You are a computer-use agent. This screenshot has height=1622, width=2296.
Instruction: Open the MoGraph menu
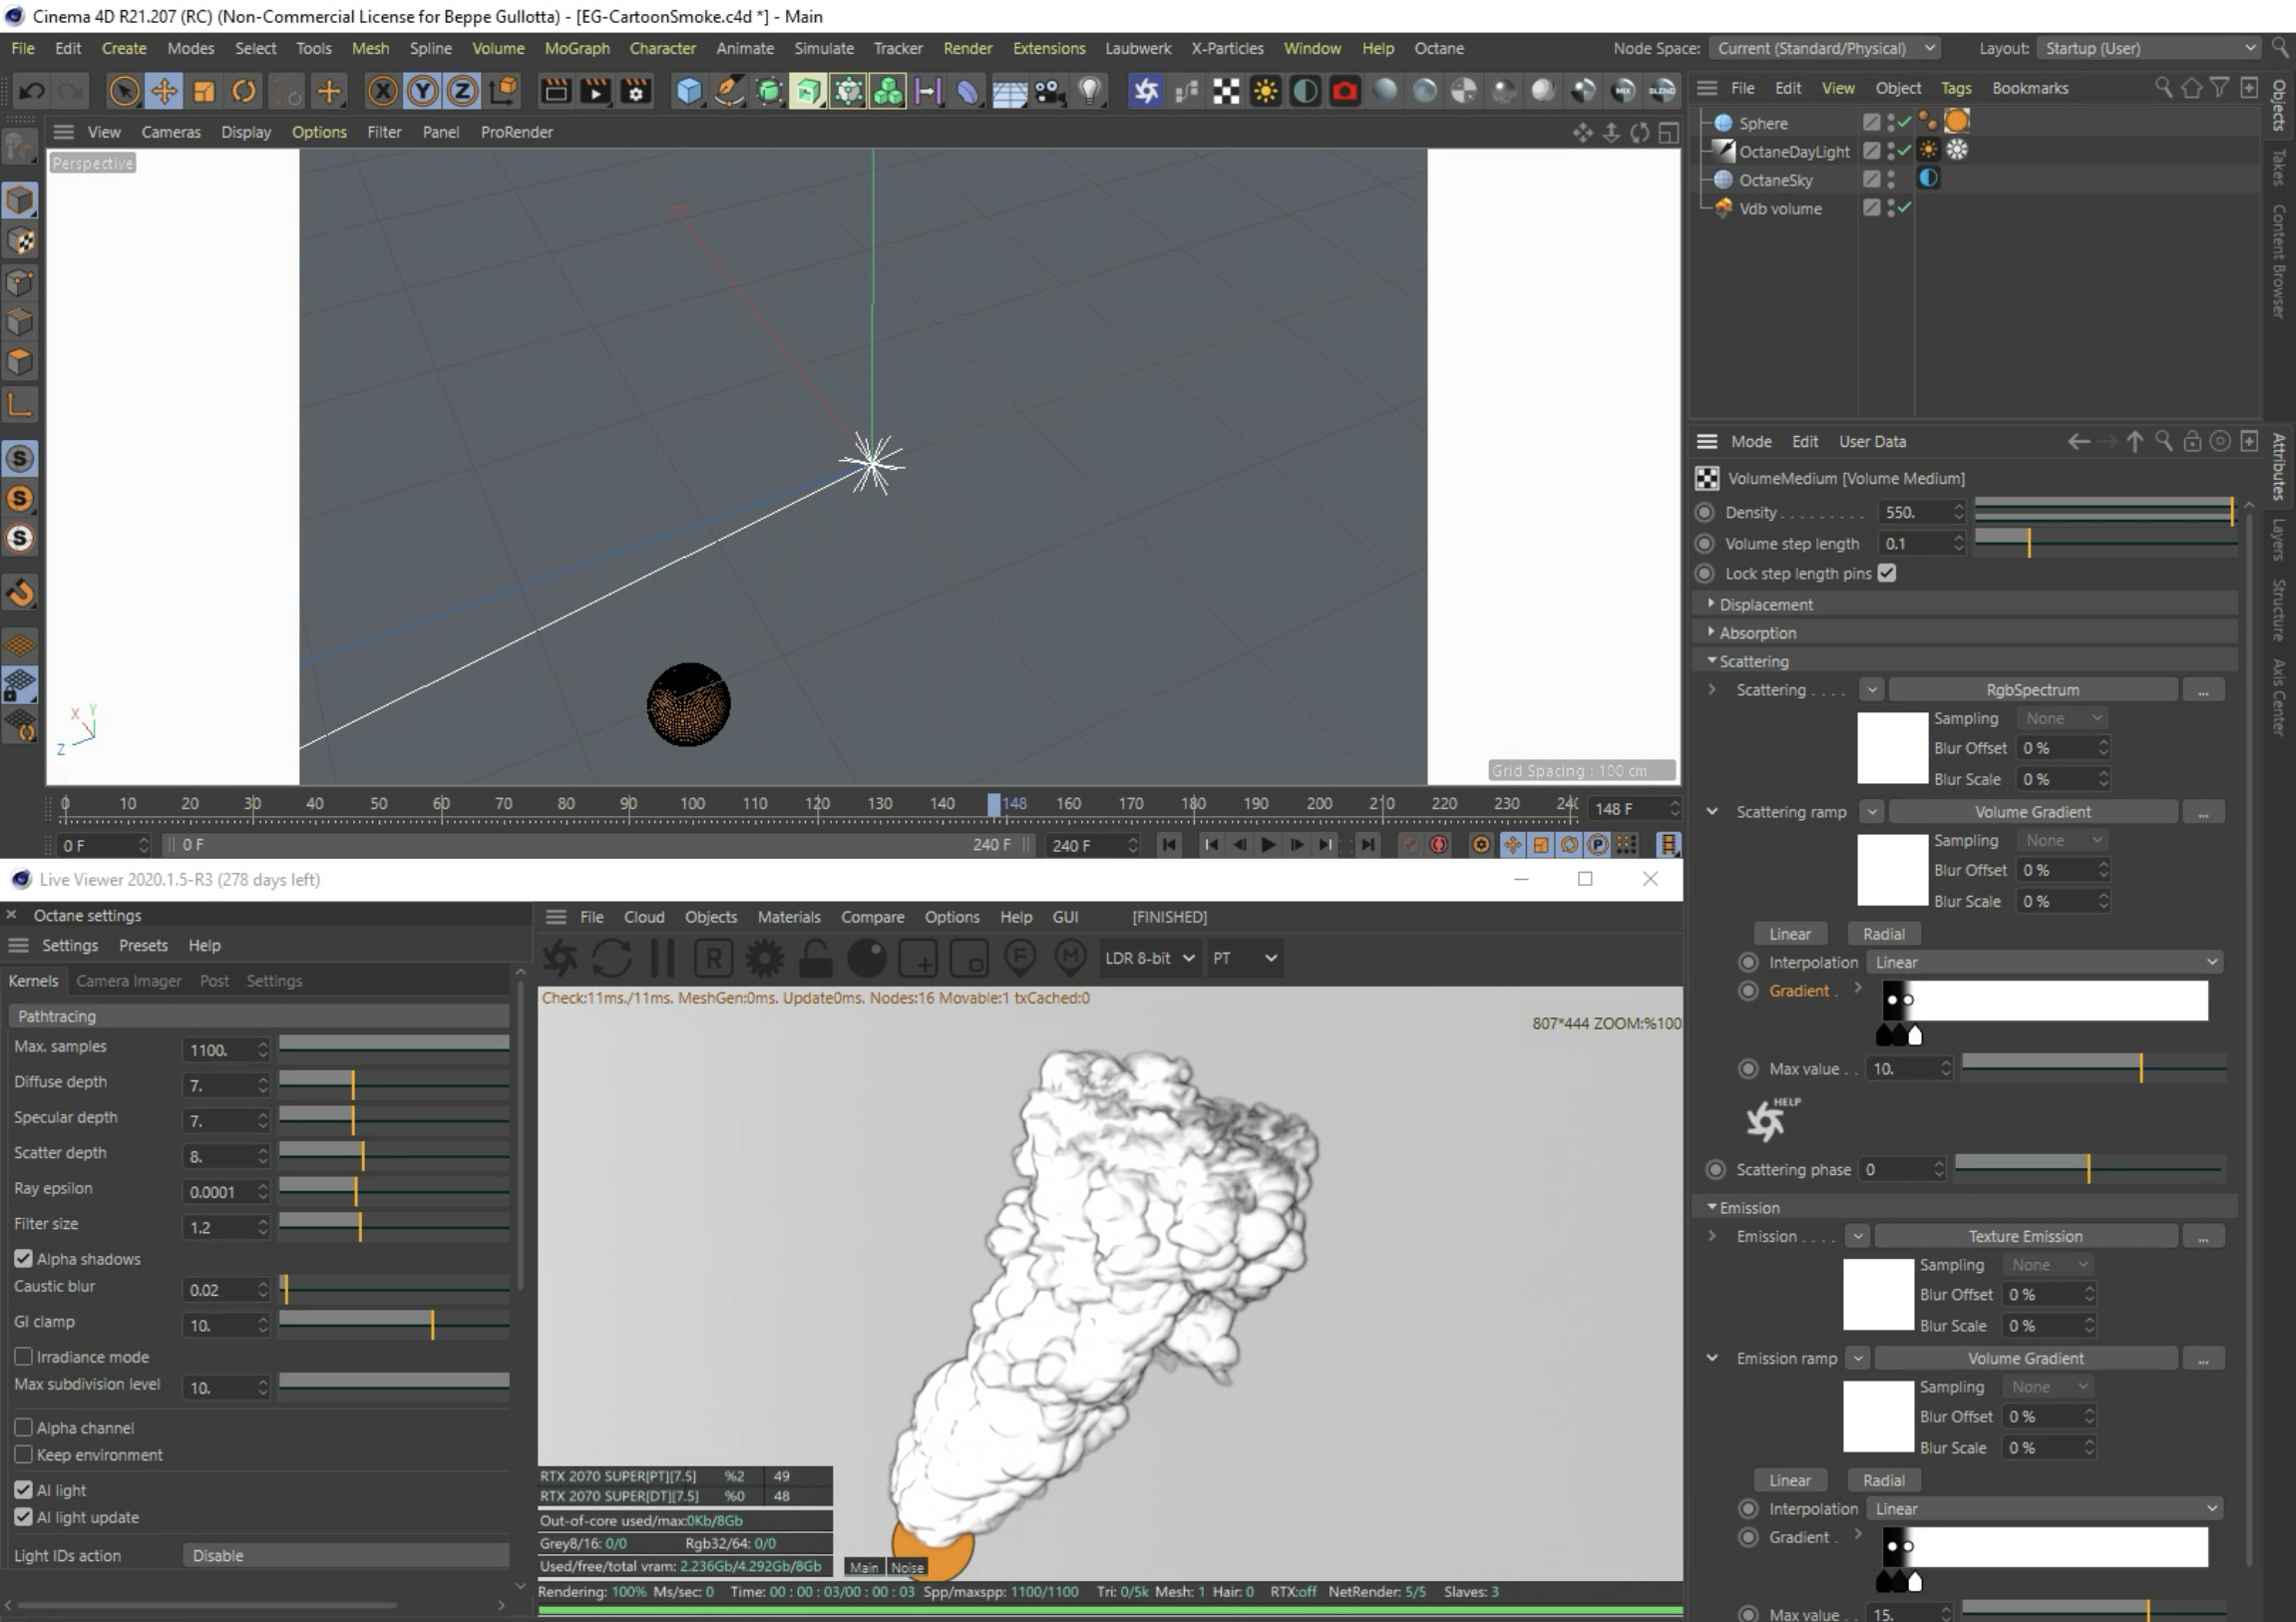pyautogui.click(x=576, y=48)
